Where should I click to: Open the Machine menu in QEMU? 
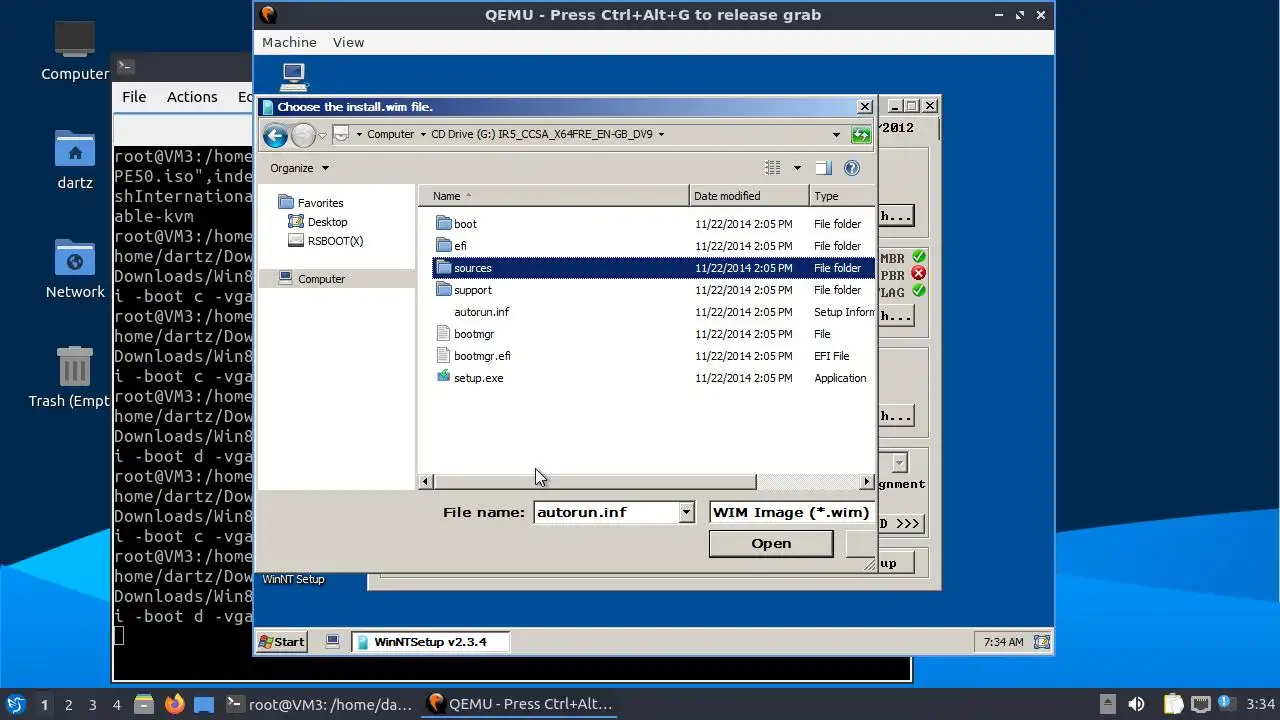tap(289, 42)
